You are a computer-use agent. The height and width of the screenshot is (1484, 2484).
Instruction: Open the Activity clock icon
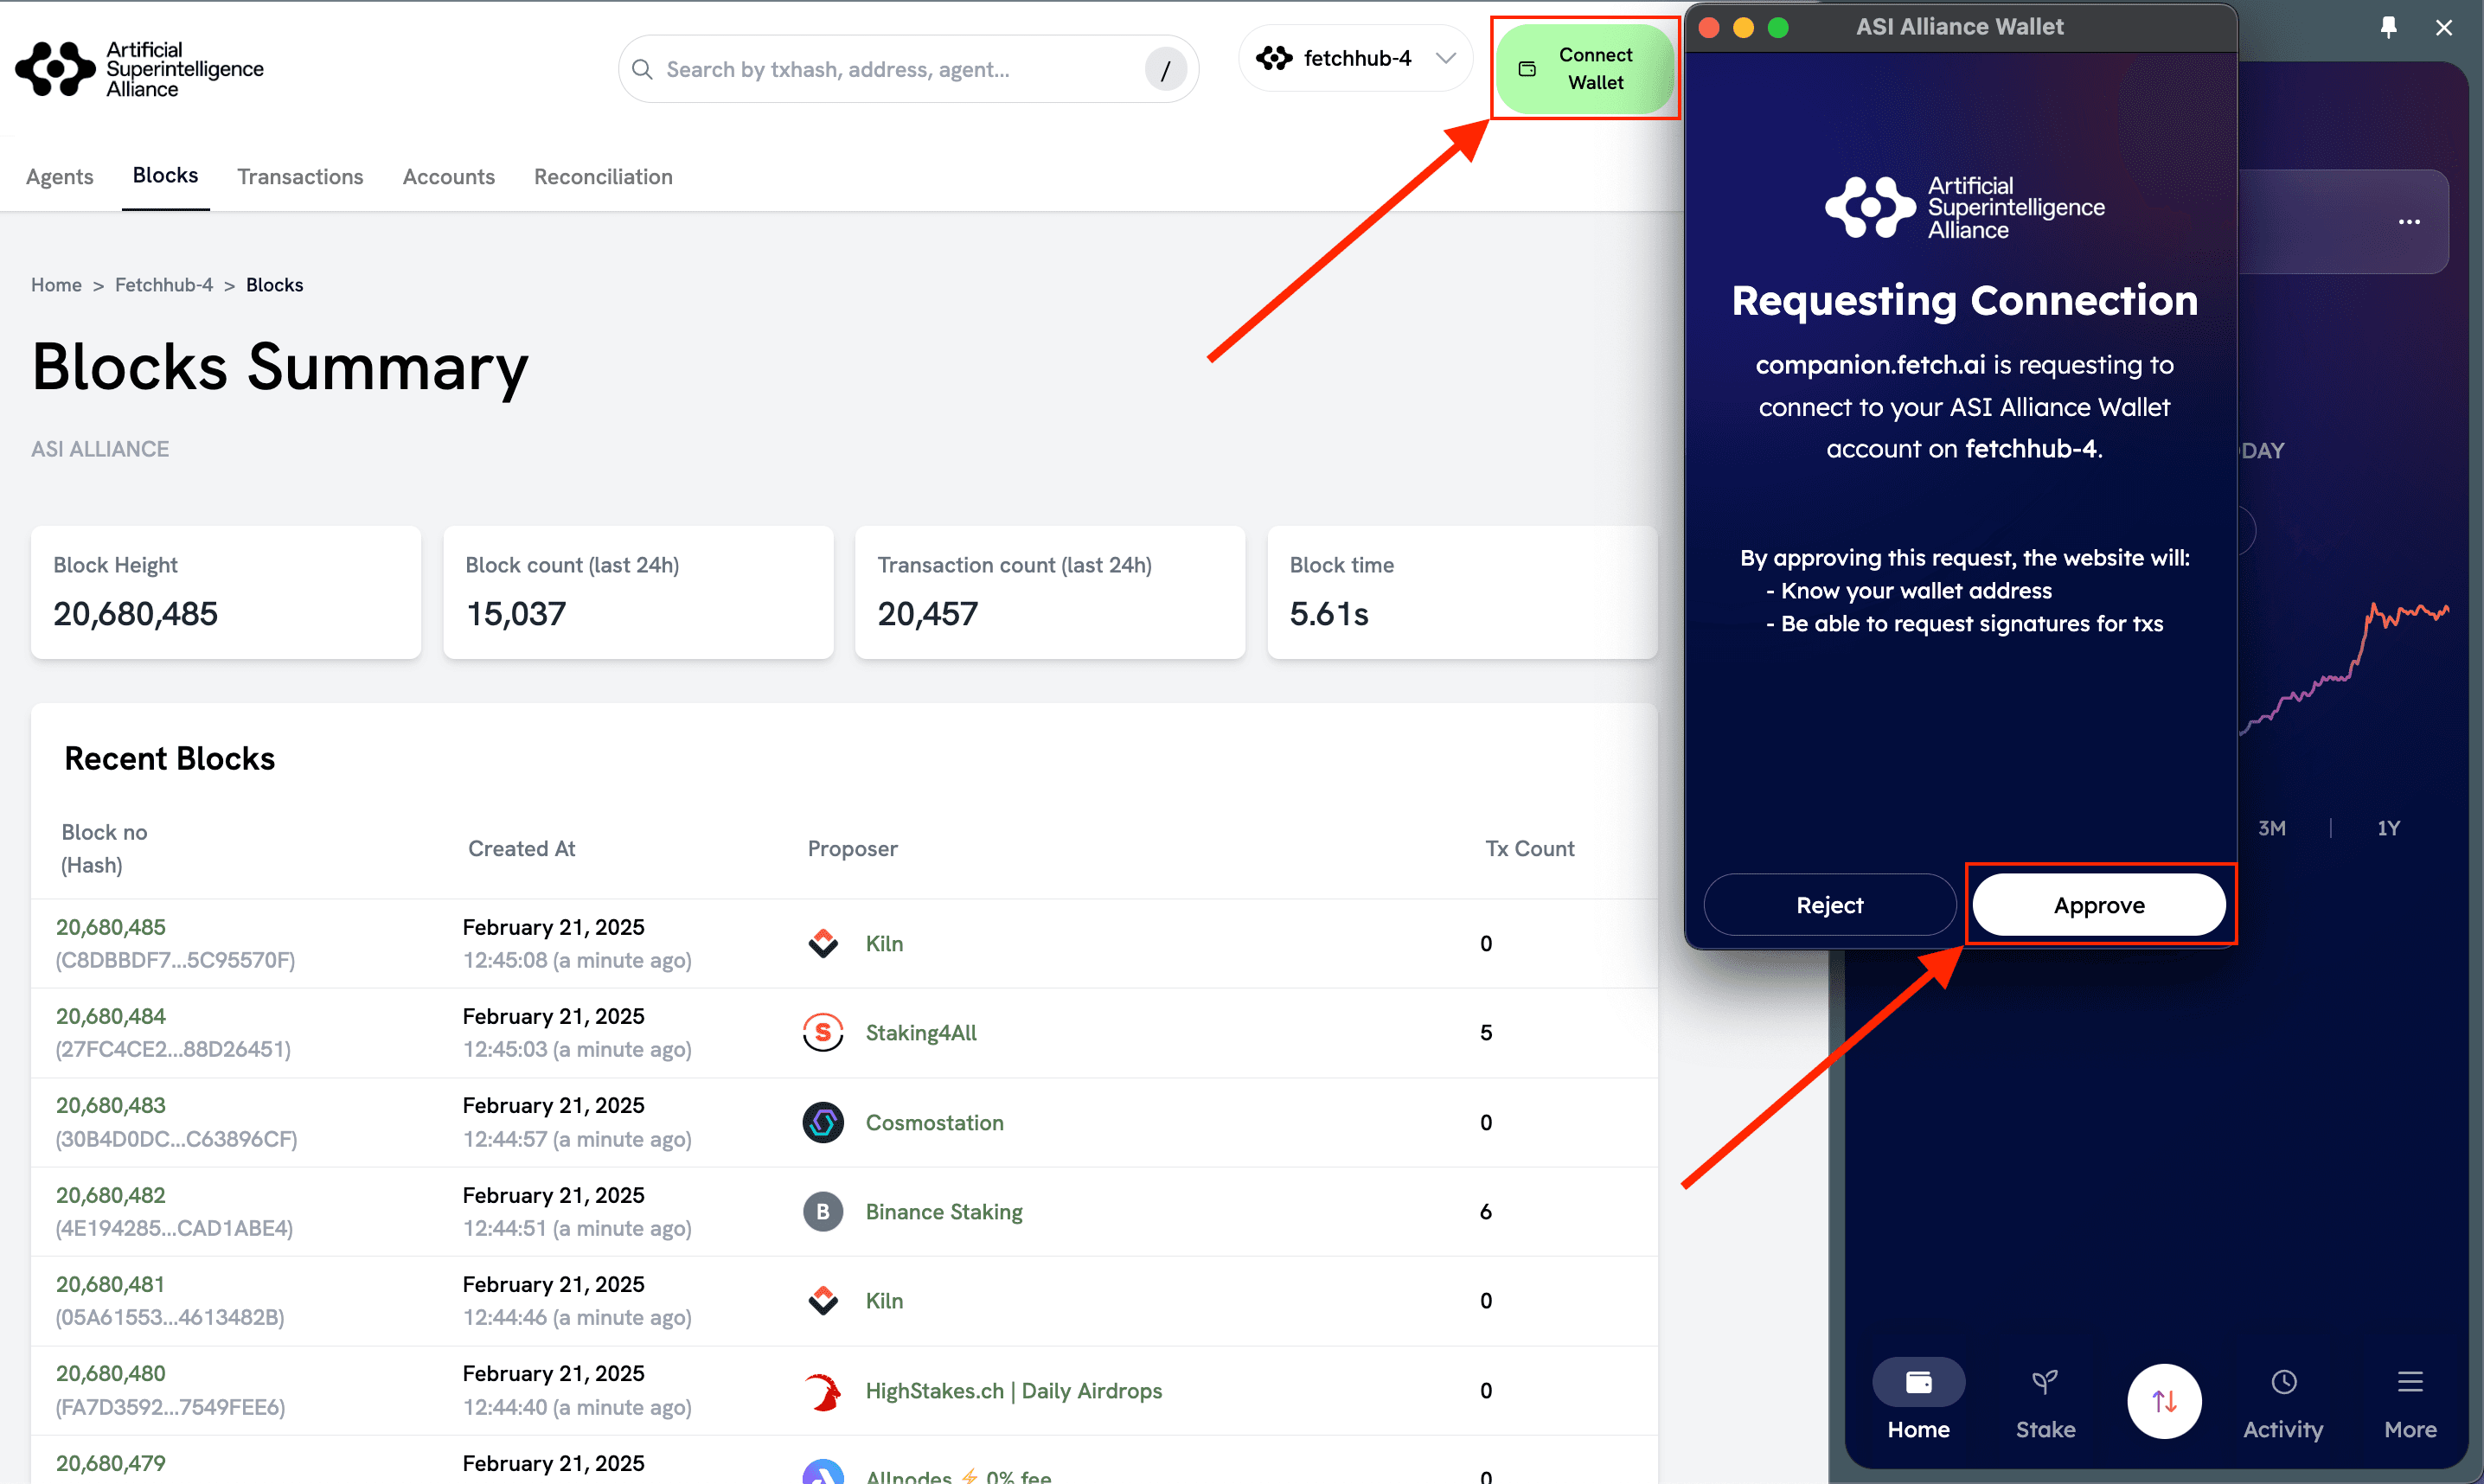point(2283,1383)
